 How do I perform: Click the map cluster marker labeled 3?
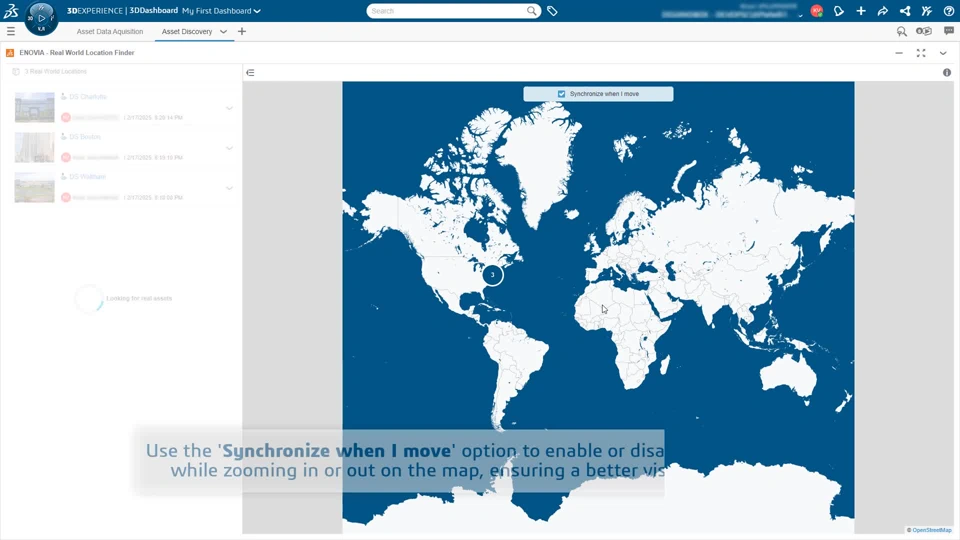(492, 275)
